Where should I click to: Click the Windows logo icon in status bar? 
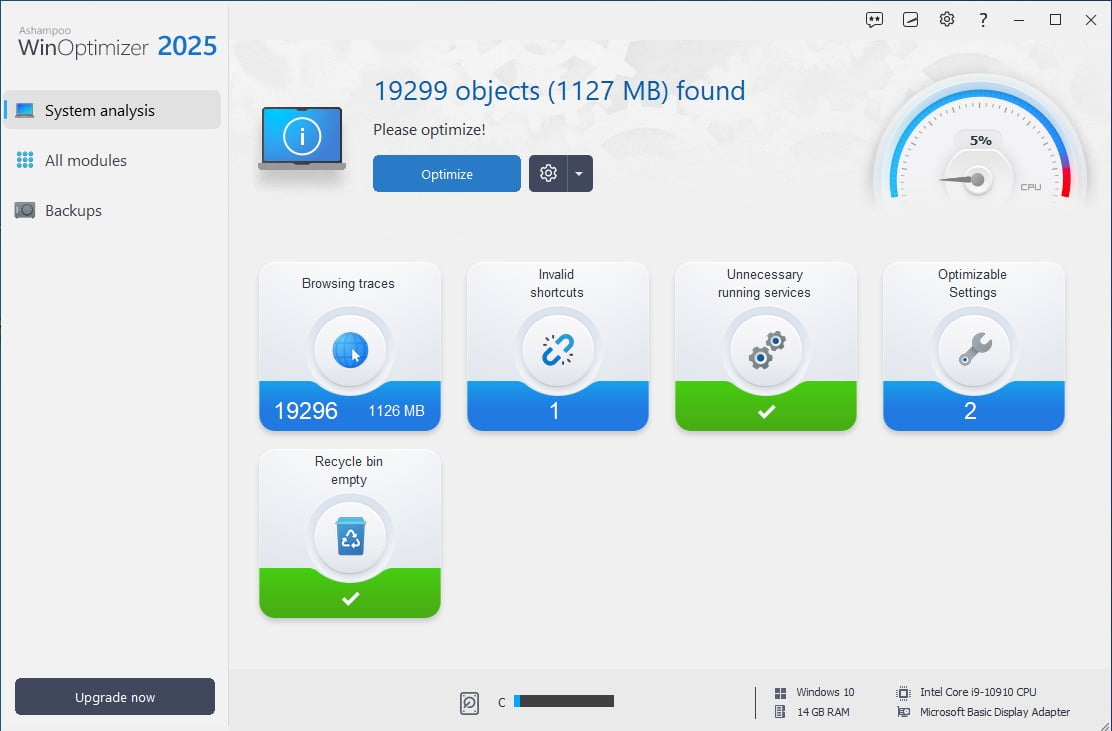point(780,693)
